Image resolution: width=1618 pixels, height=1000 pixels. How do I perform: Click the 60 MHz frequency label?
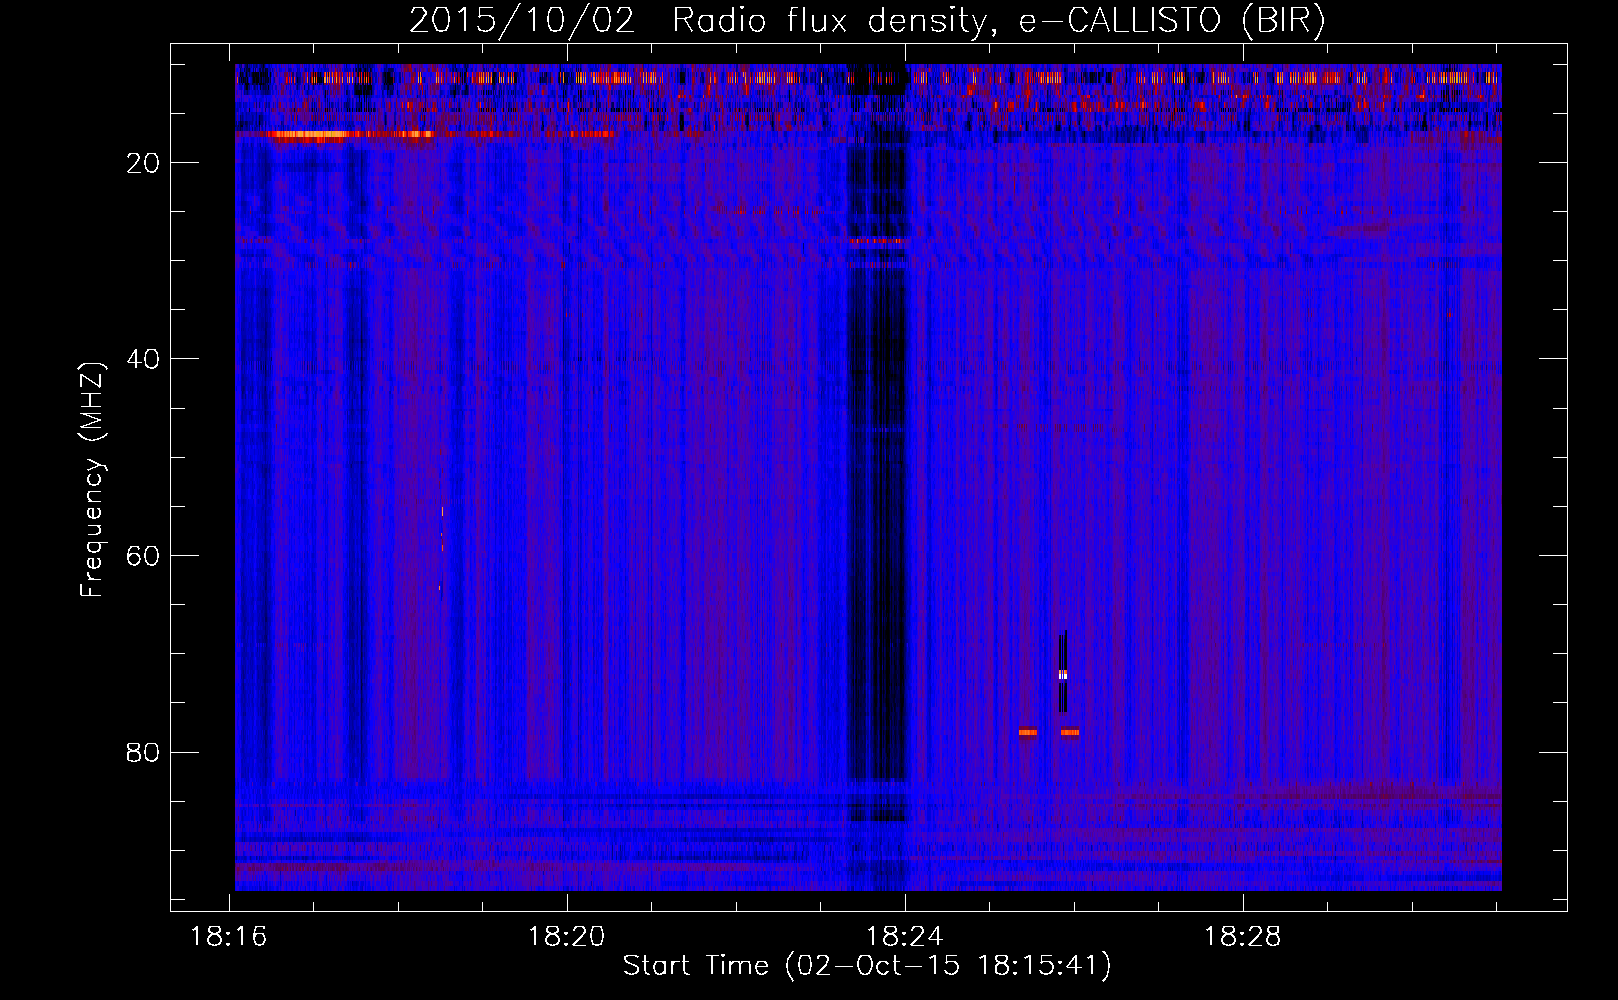(x=144, y=556)
